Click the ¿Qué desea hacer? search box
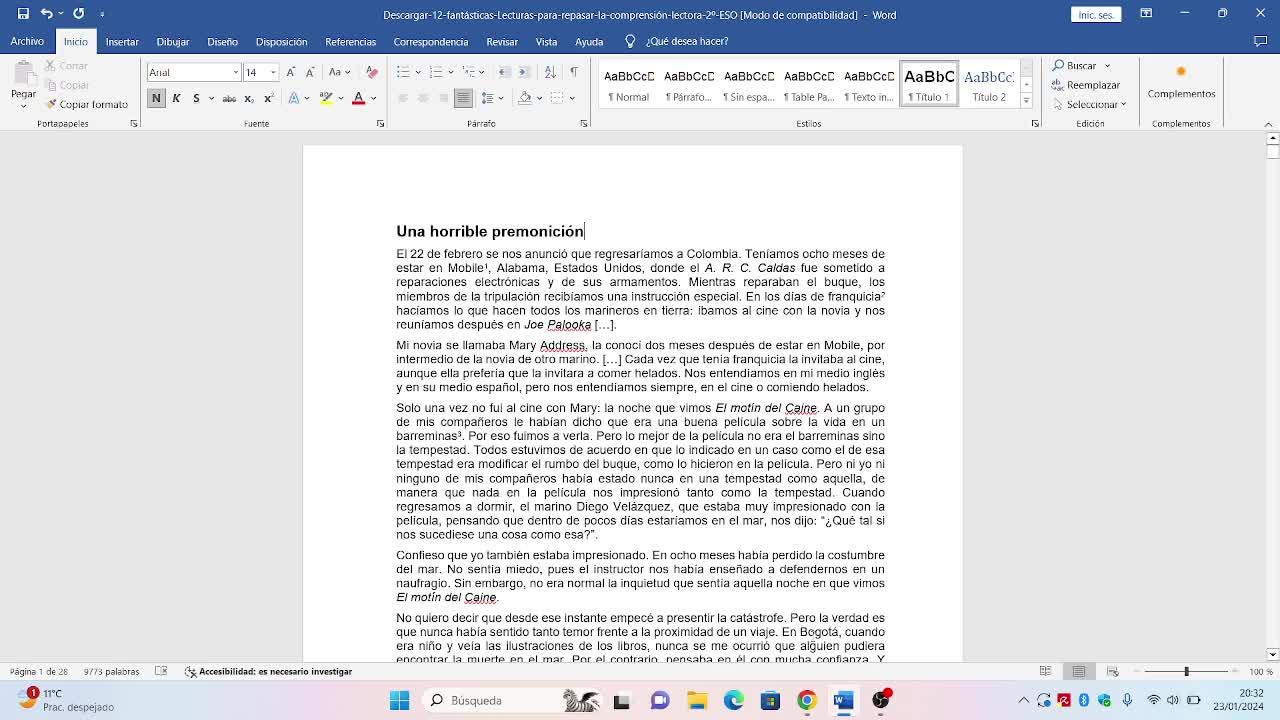The height and width of the screenshot is (720, 1280). 676,41
